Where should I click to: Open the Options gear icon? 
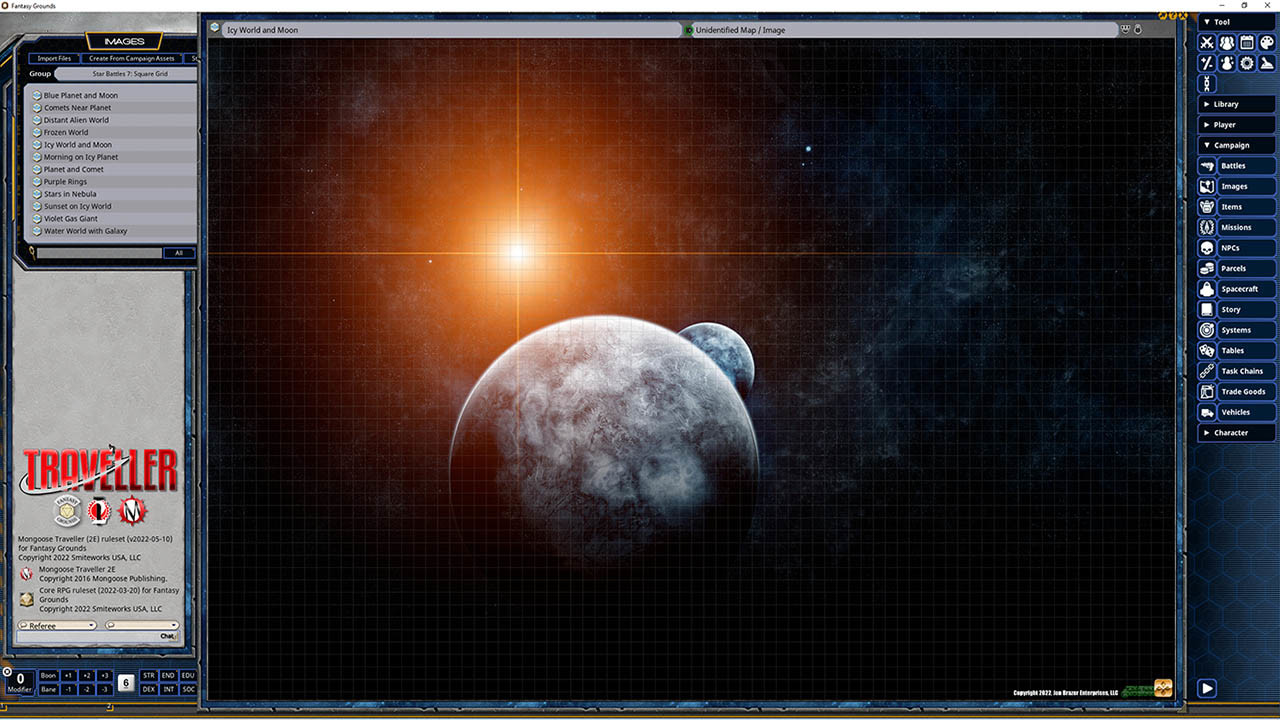click(1247, 63)
